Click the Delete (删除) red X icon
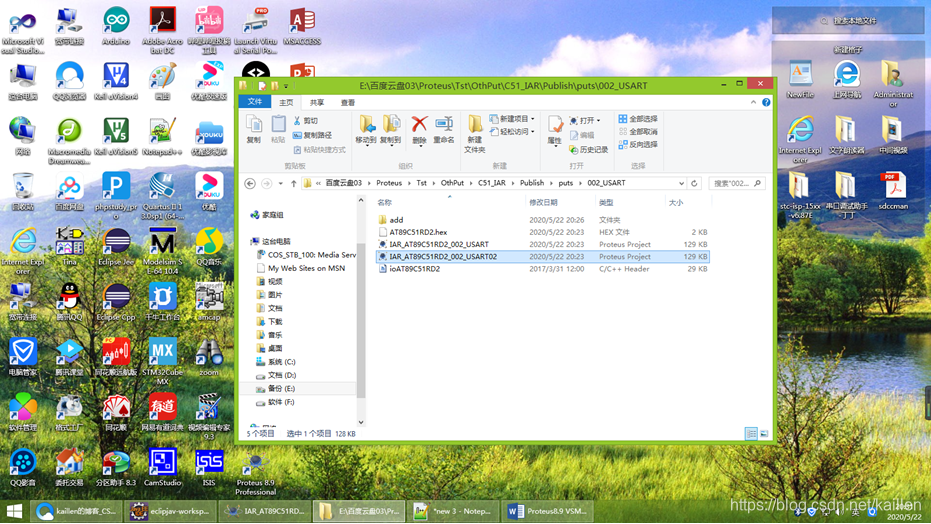Image resolution: width=931 pixels, height=524 pixels. coord(419,129)
